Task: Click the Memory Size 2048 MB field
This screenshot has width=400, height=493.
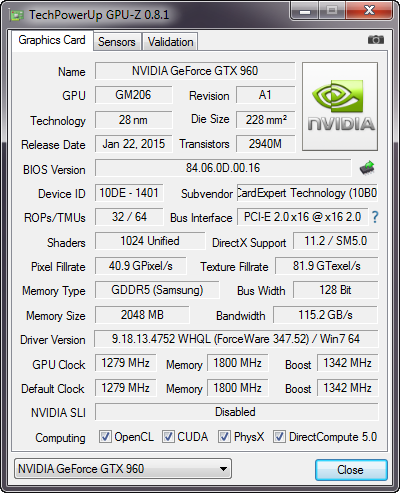Action: pos(142,315)
